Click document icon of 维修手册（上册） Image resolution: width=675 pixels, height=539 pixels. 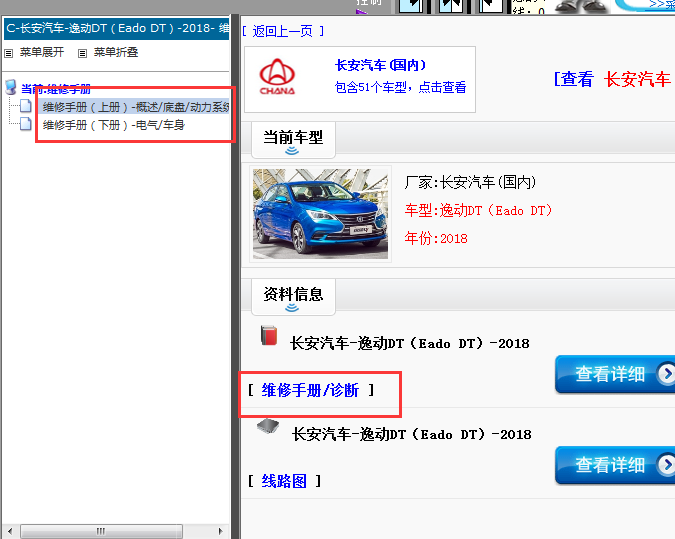click(26, 105)
